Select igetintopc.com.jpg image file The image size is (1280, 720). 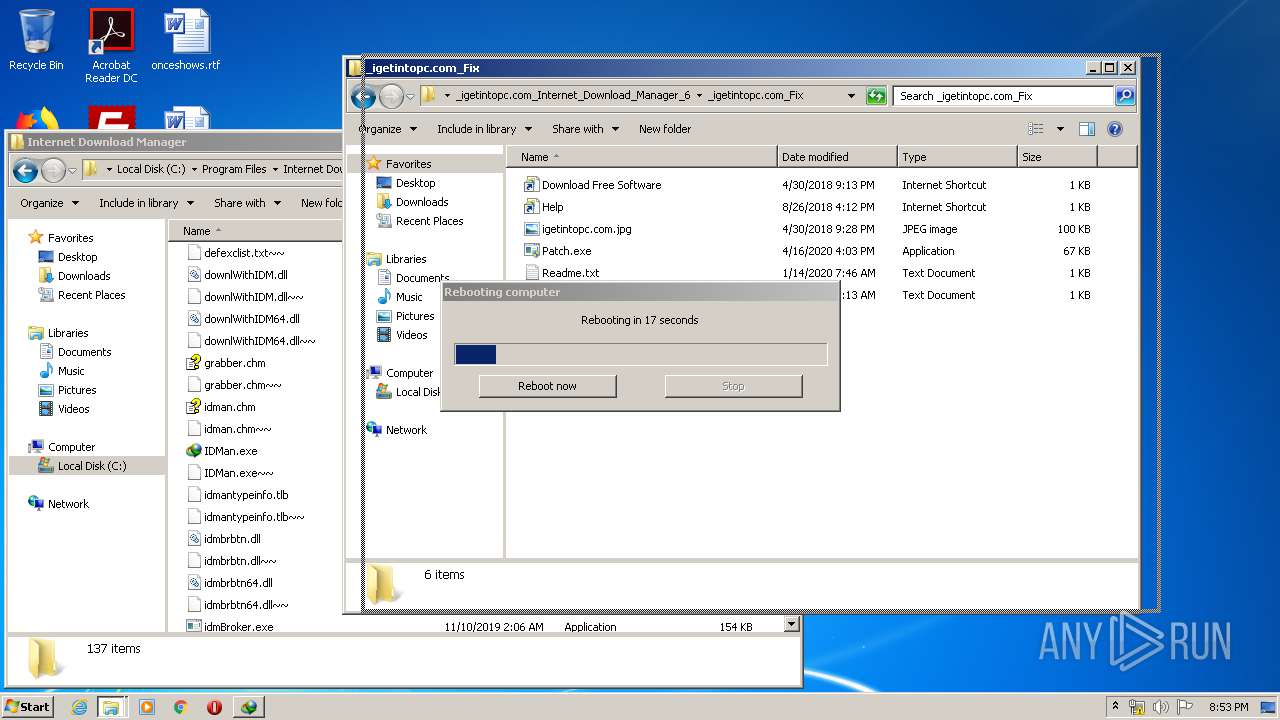[577, 229]
